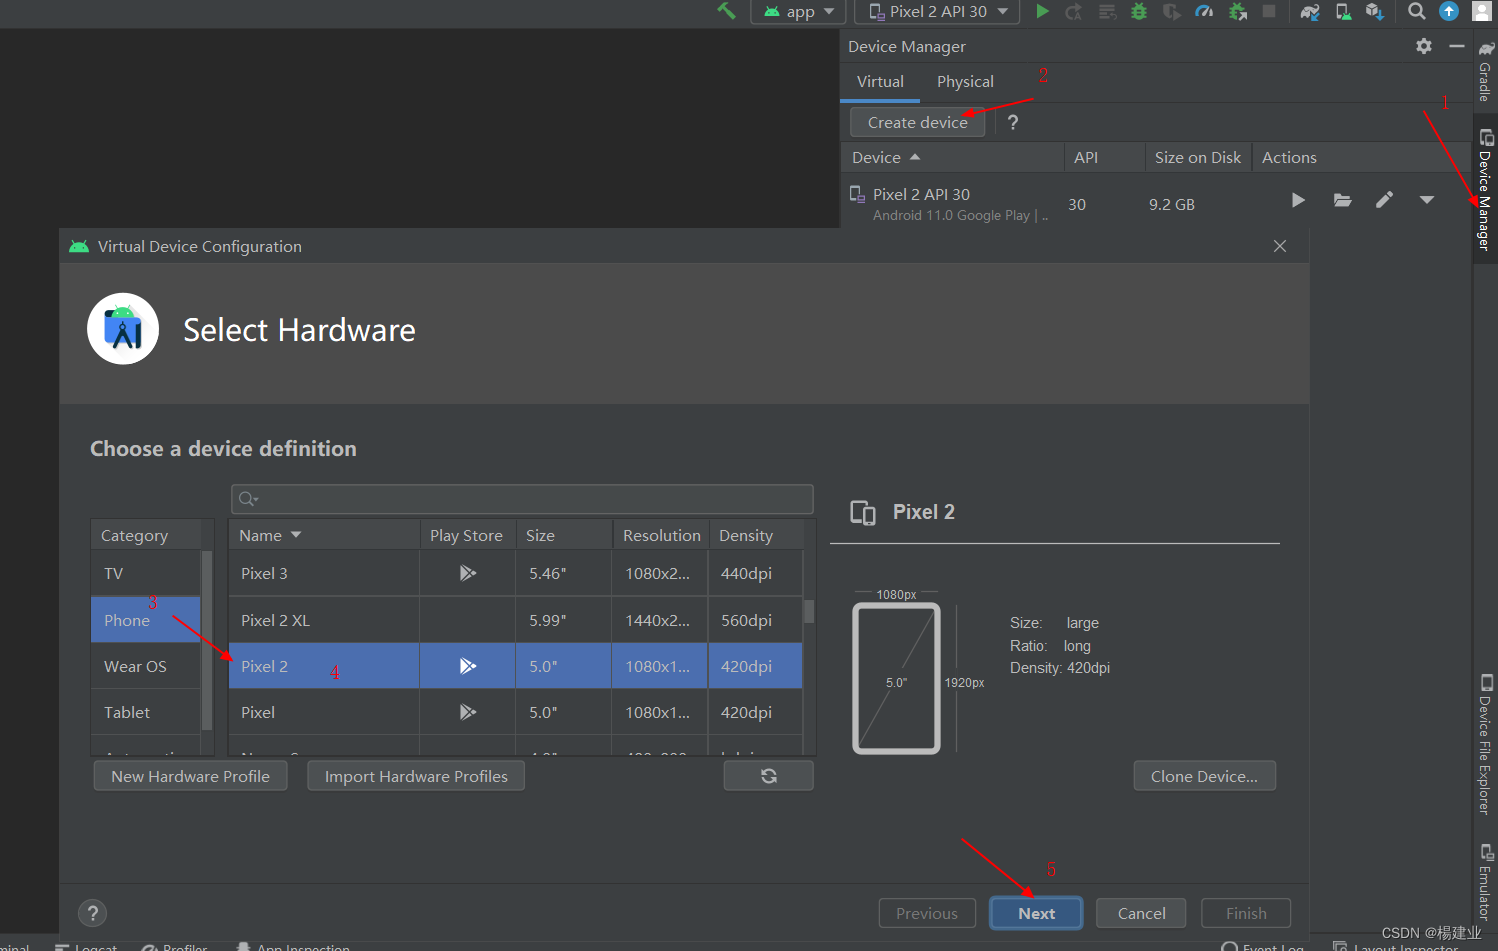Open the Emulator side tab
This screenshot has height=951, width=1498.
tap(1485, 882)
